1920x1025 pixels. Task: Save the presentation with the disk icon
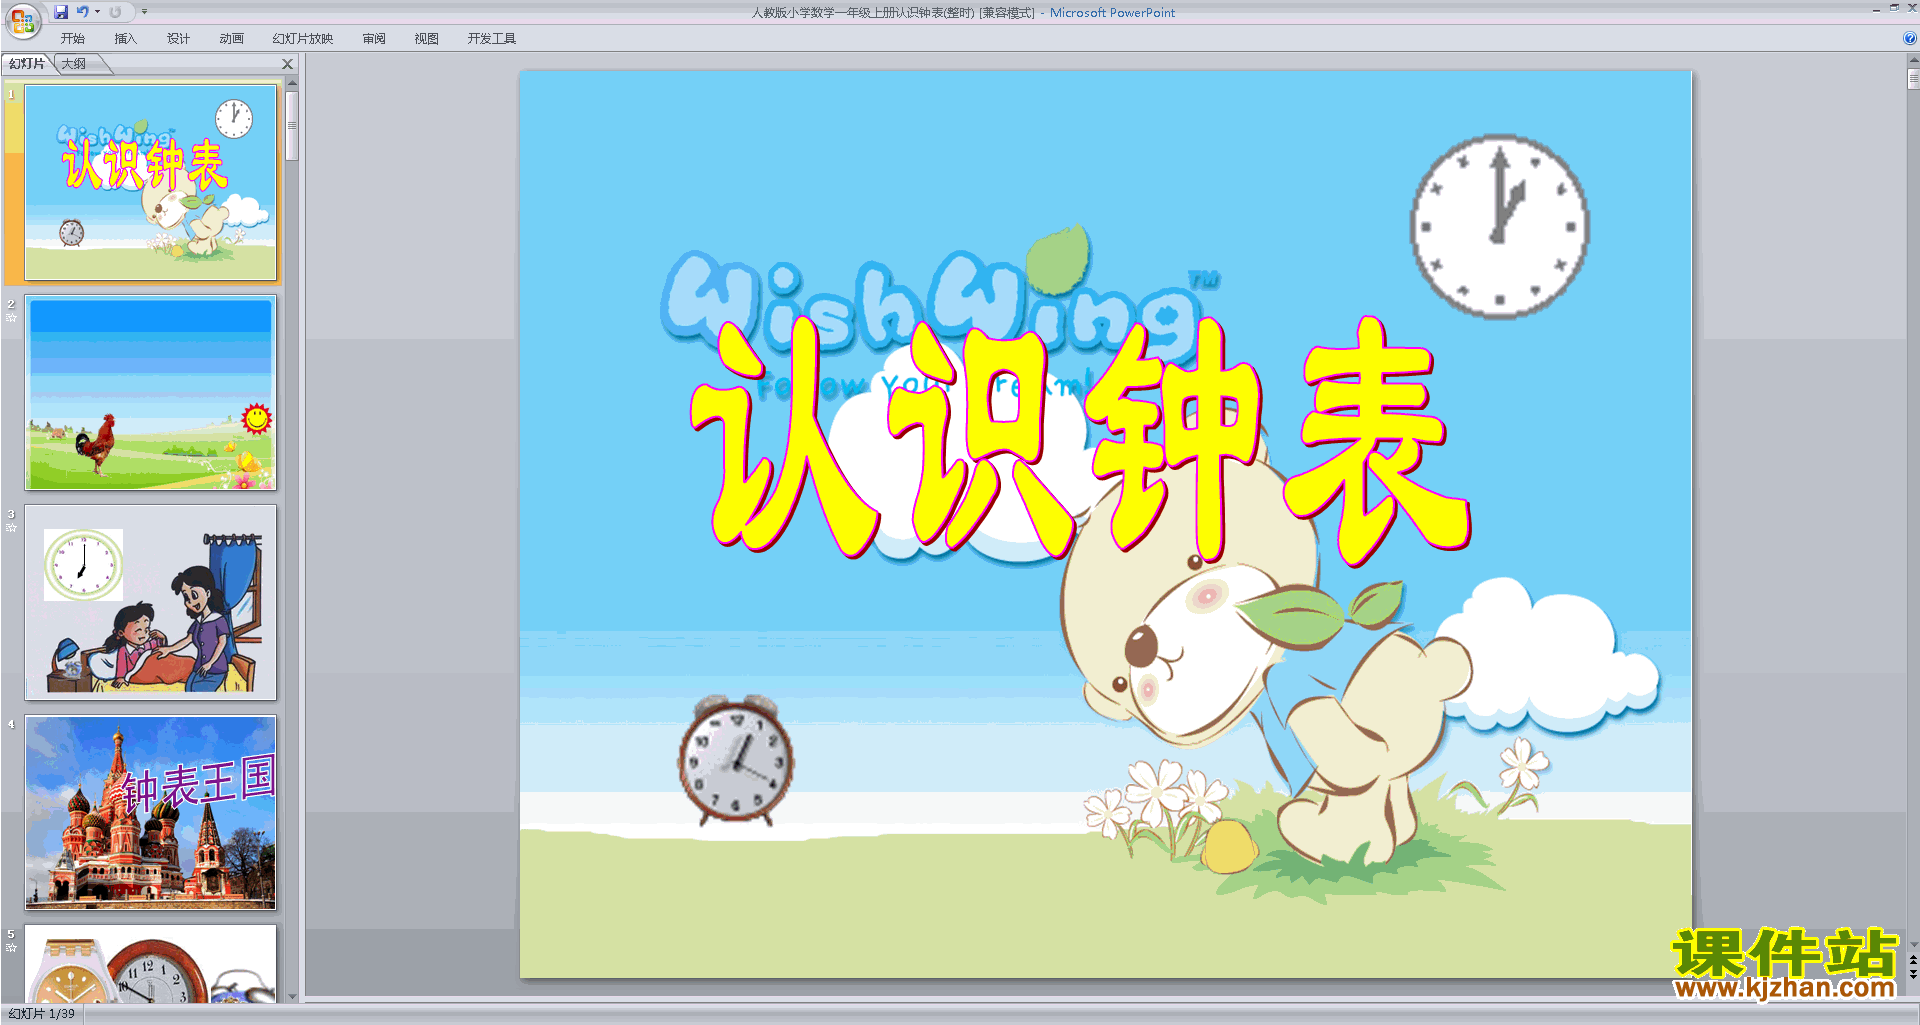(61, 12)
